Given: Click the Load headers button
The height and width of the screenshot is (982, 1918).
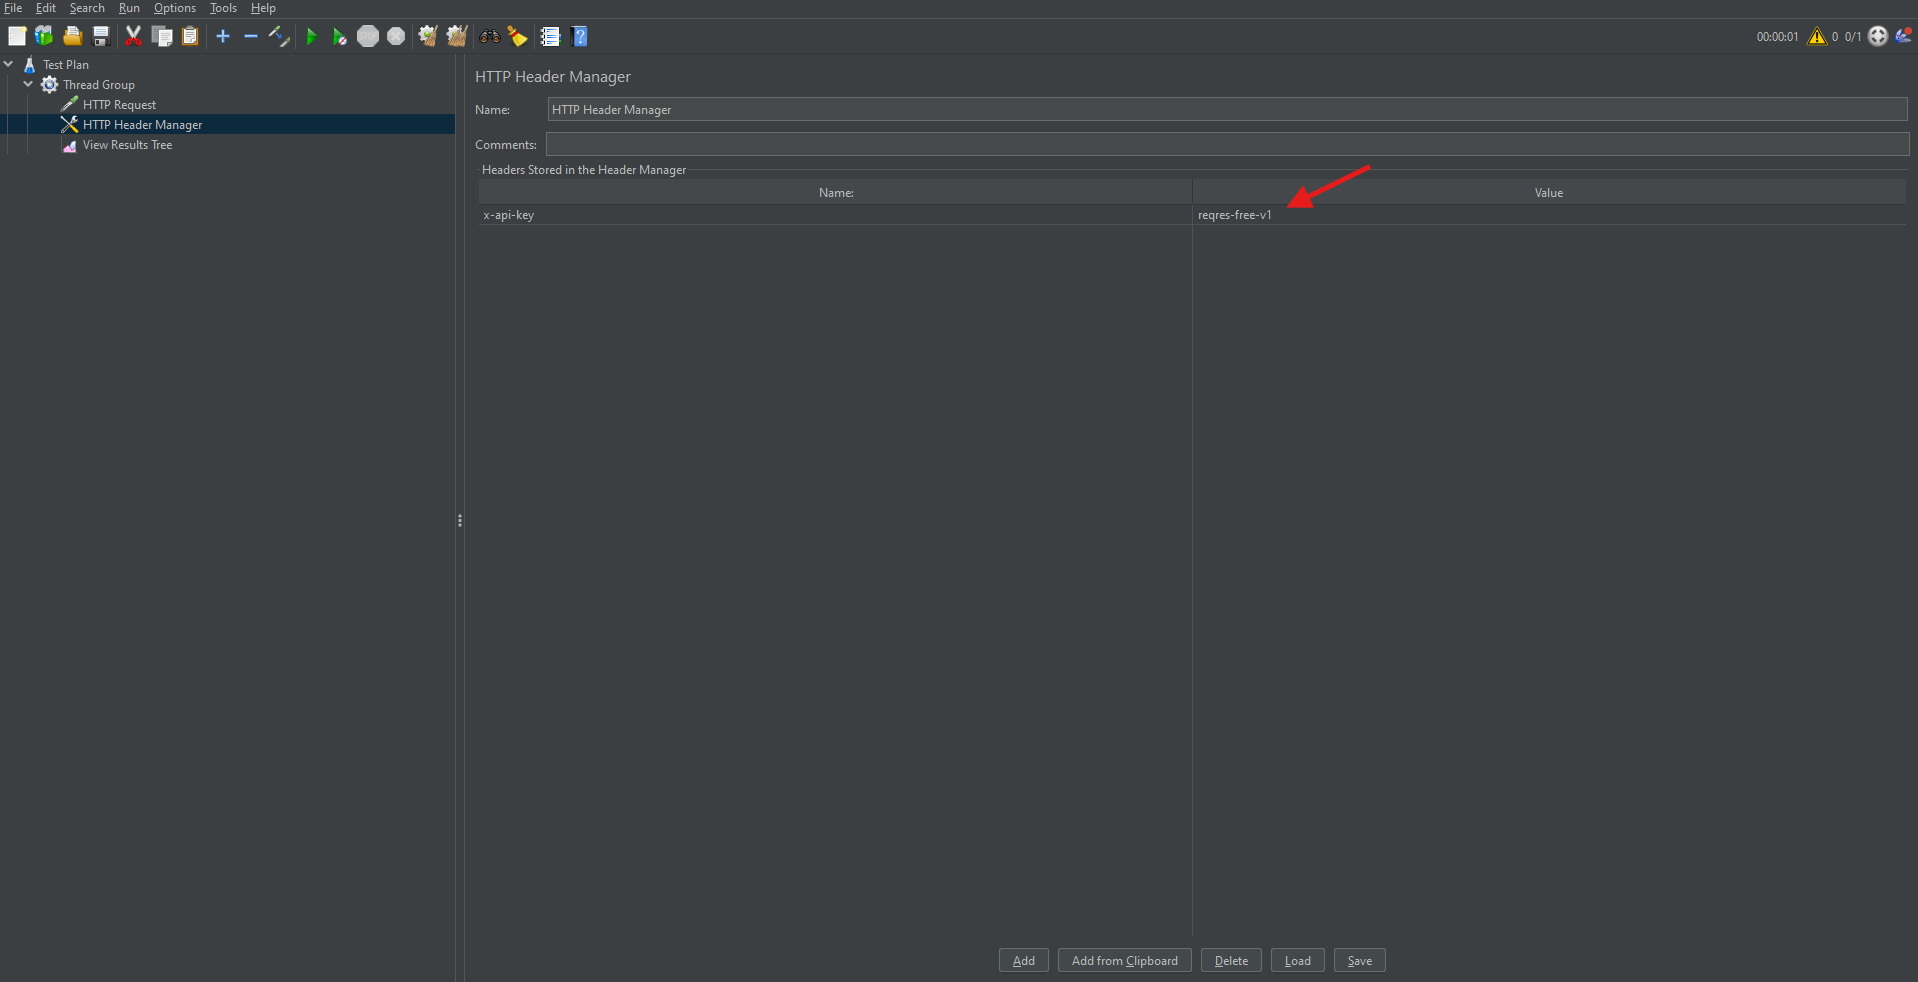Looking at the screenshot, I should point(1298,960).
